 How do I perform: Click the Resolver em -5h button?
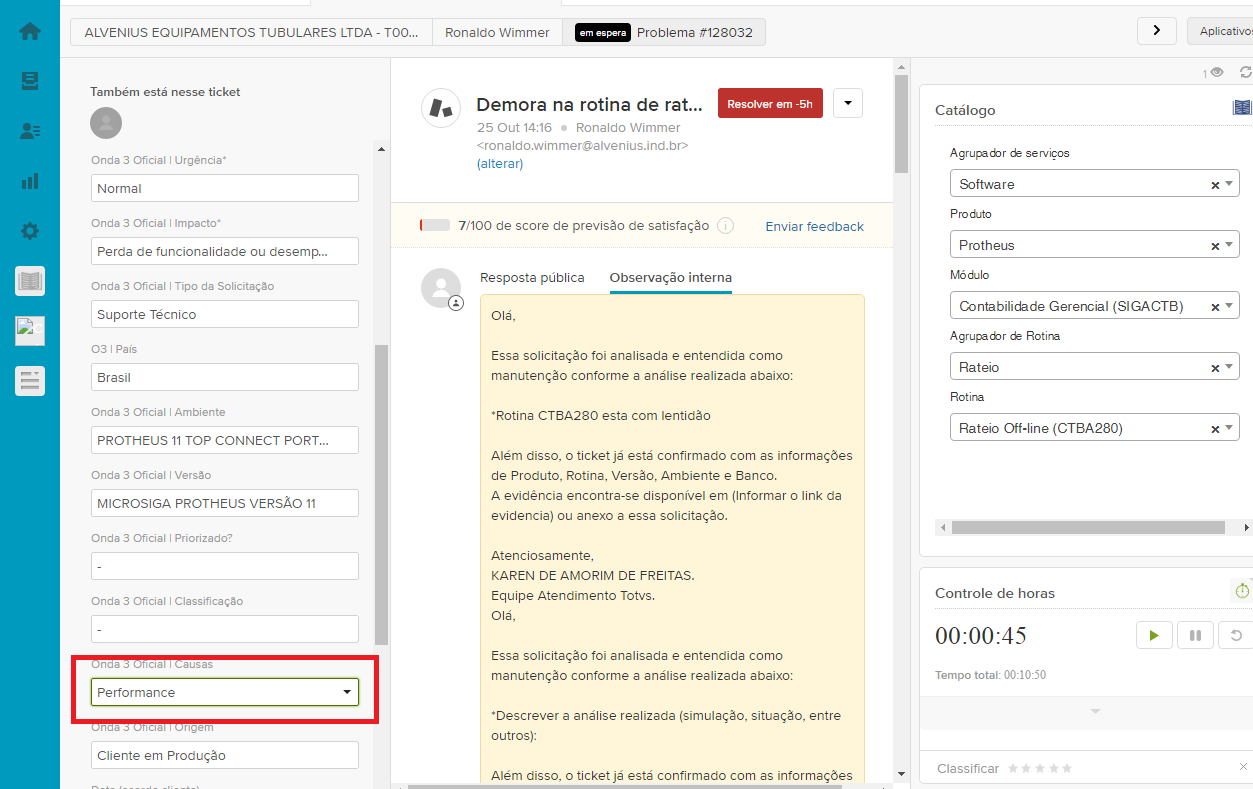coord(770,103)
